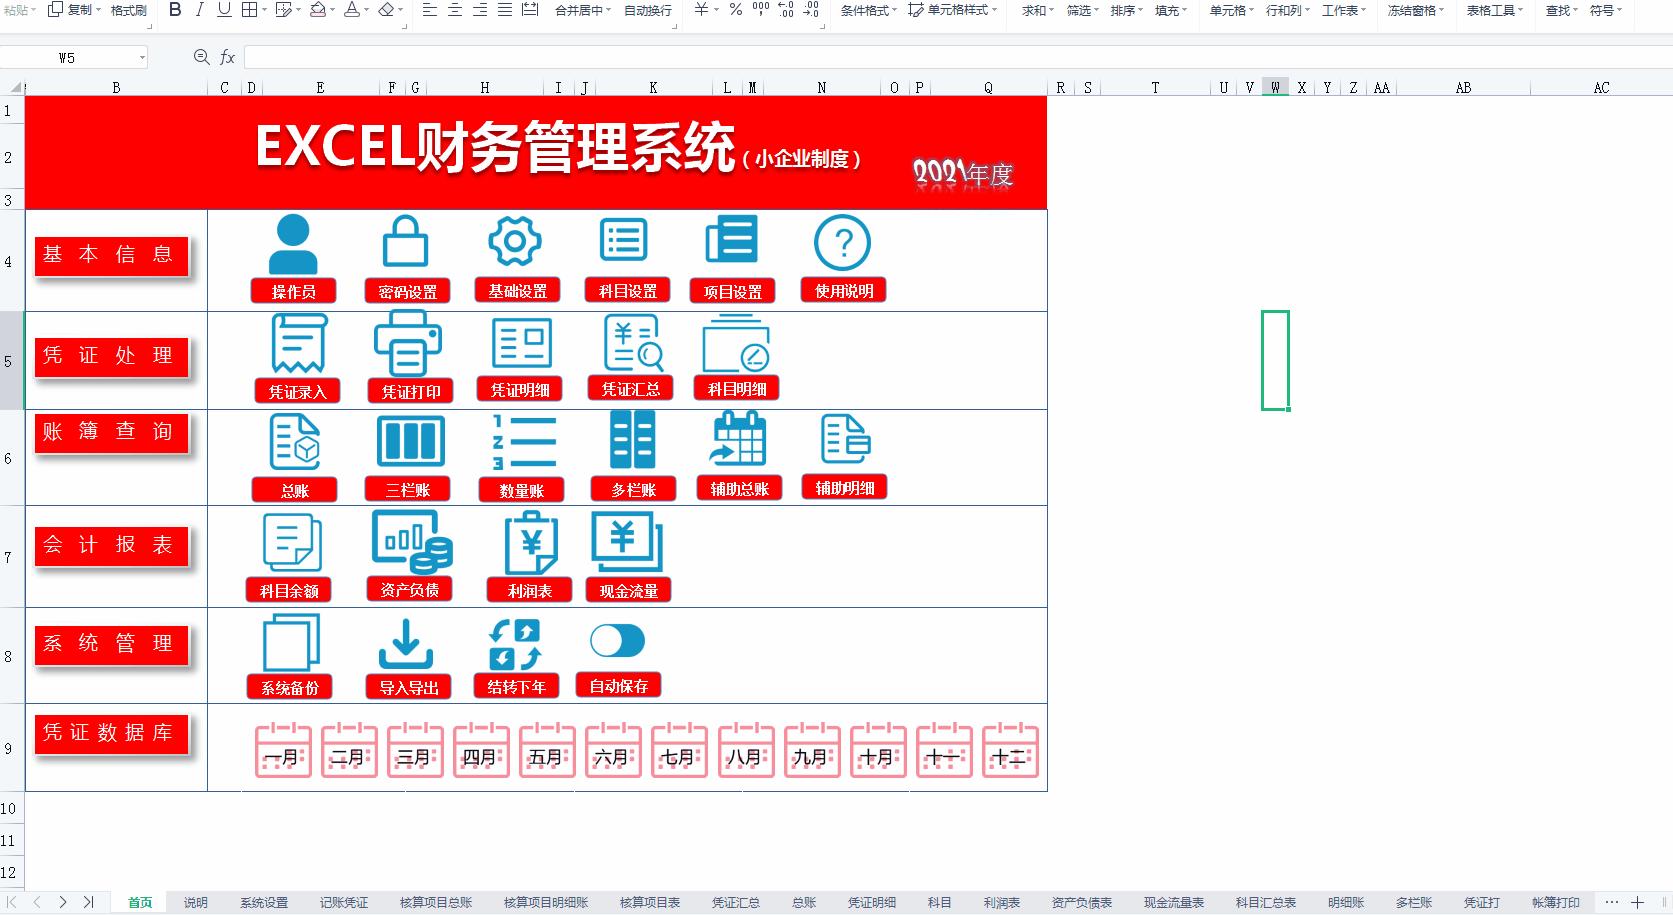Viewport: 1673px width, 915px height.
Task: Open the 凭证打印 voucher print icon
Action: click(x=410, y=355)
